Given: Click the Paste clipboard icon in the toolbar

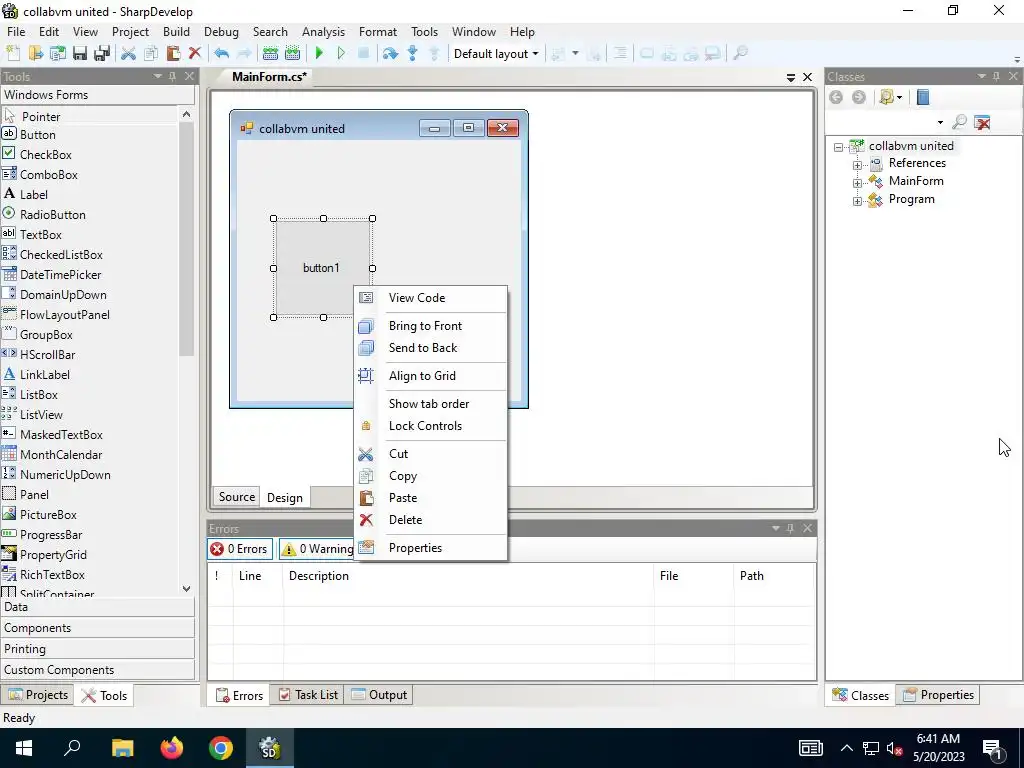Looking at the screenshot, I should pyautogui.click(x=173, y=54).
